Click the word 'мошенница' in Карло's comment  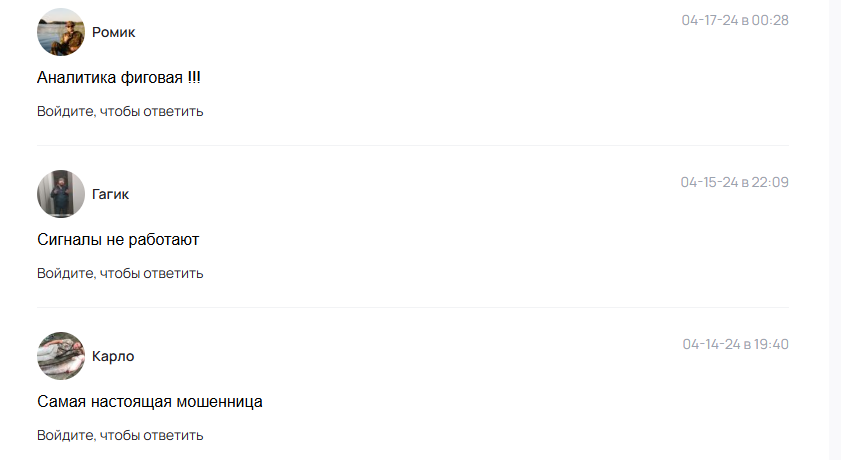coord(219,402)
